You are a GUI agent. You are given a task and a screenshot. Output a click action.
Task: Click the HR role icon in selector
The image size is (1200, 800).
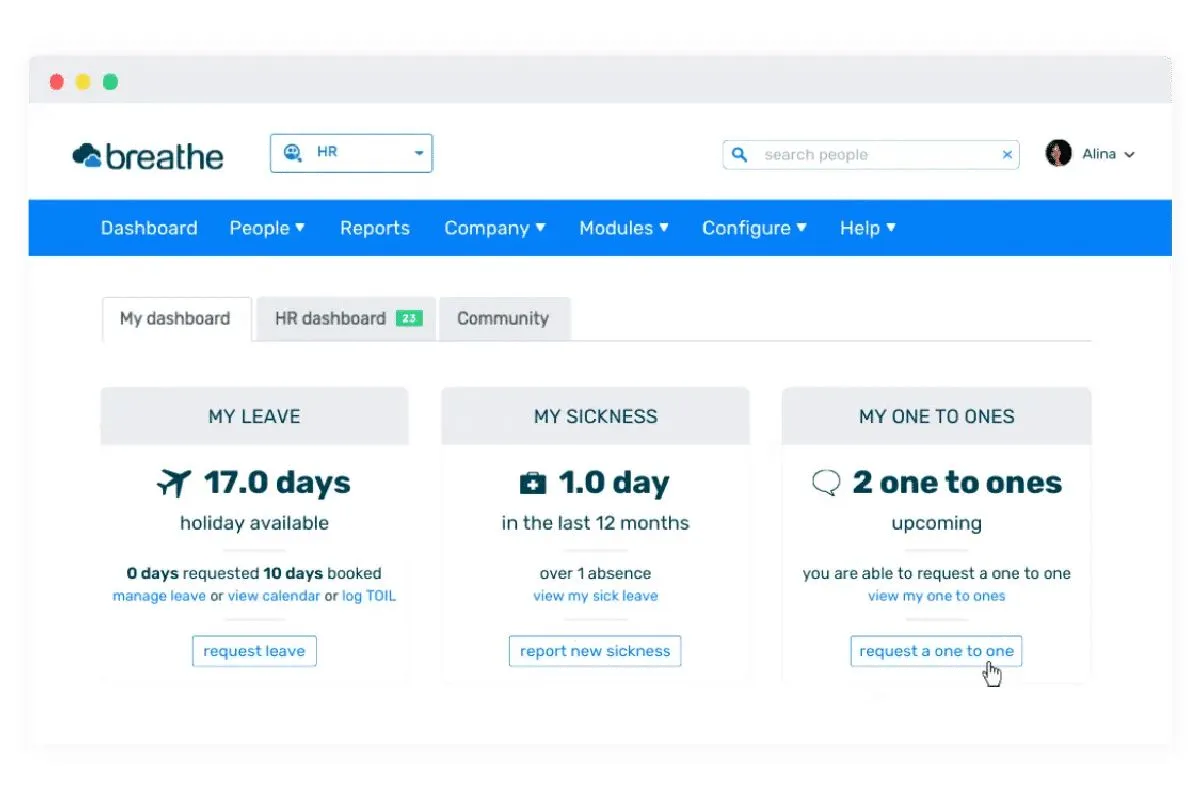[293, 153]
